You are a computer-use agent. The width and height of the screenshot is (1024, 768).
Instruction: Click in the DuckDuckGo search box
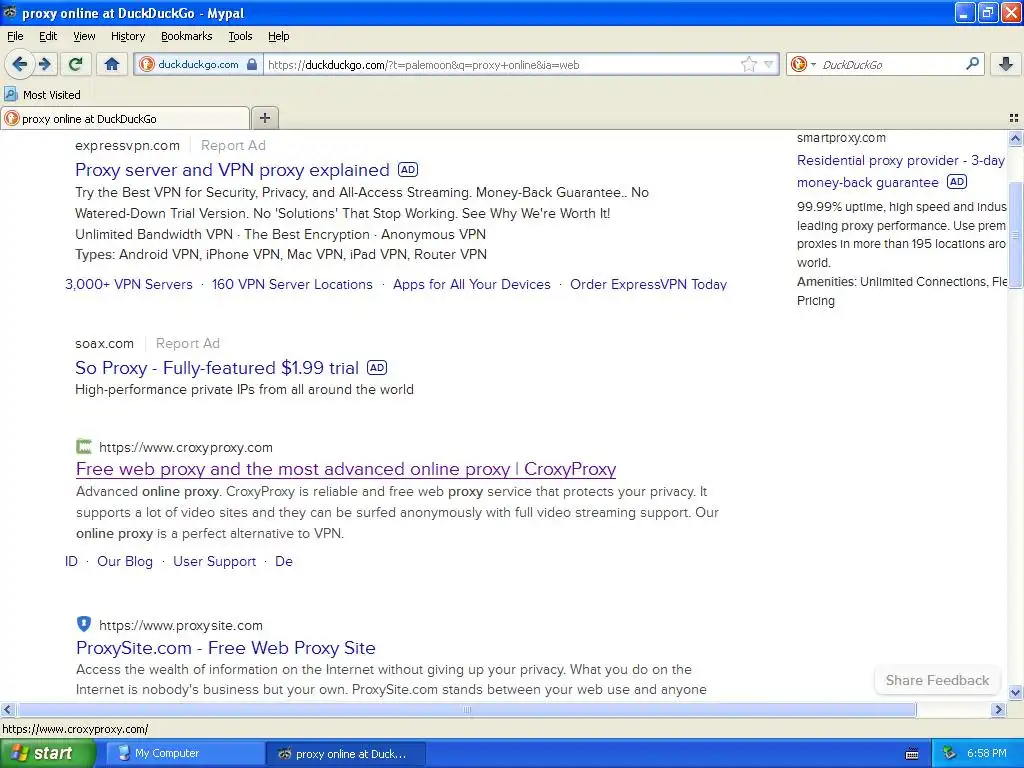(890, 65)
